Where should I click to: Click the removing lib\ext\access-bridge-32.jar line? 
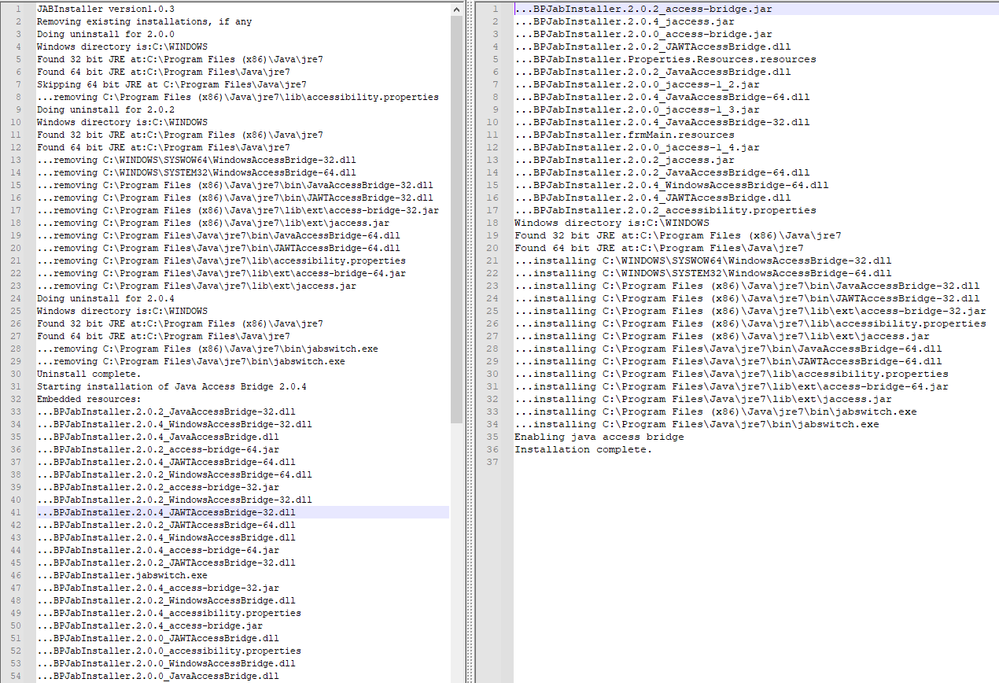click(x=238, y=210)
